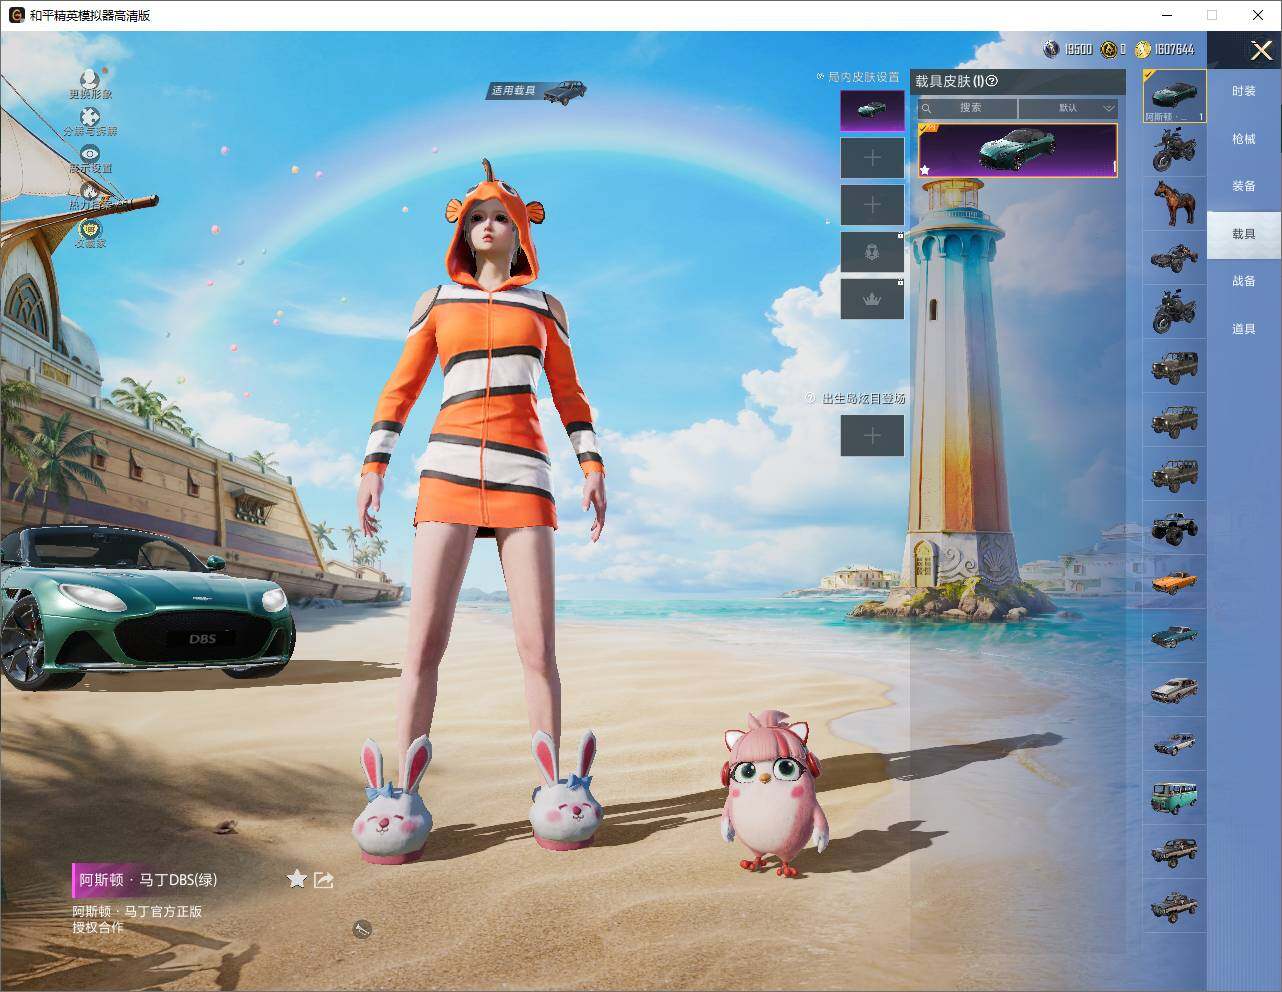Select the horse in vehicle list

[x=1174, y=203]
